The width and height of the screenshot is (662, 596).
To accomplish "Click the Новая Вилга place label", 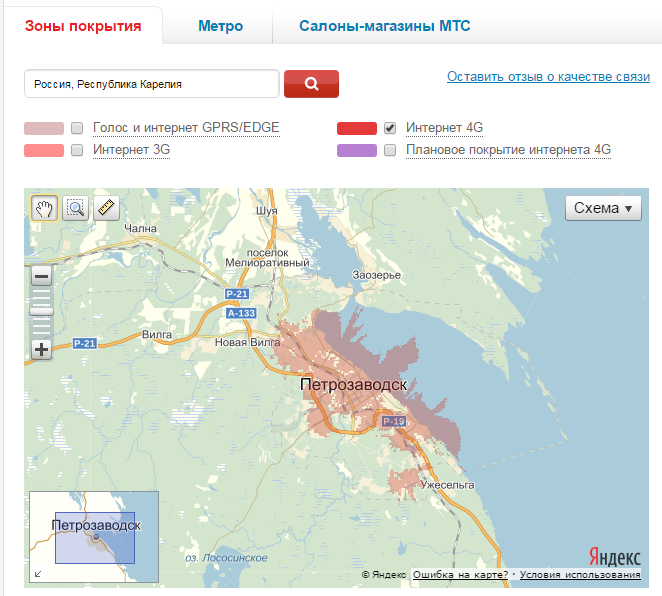I will [247, 342].
